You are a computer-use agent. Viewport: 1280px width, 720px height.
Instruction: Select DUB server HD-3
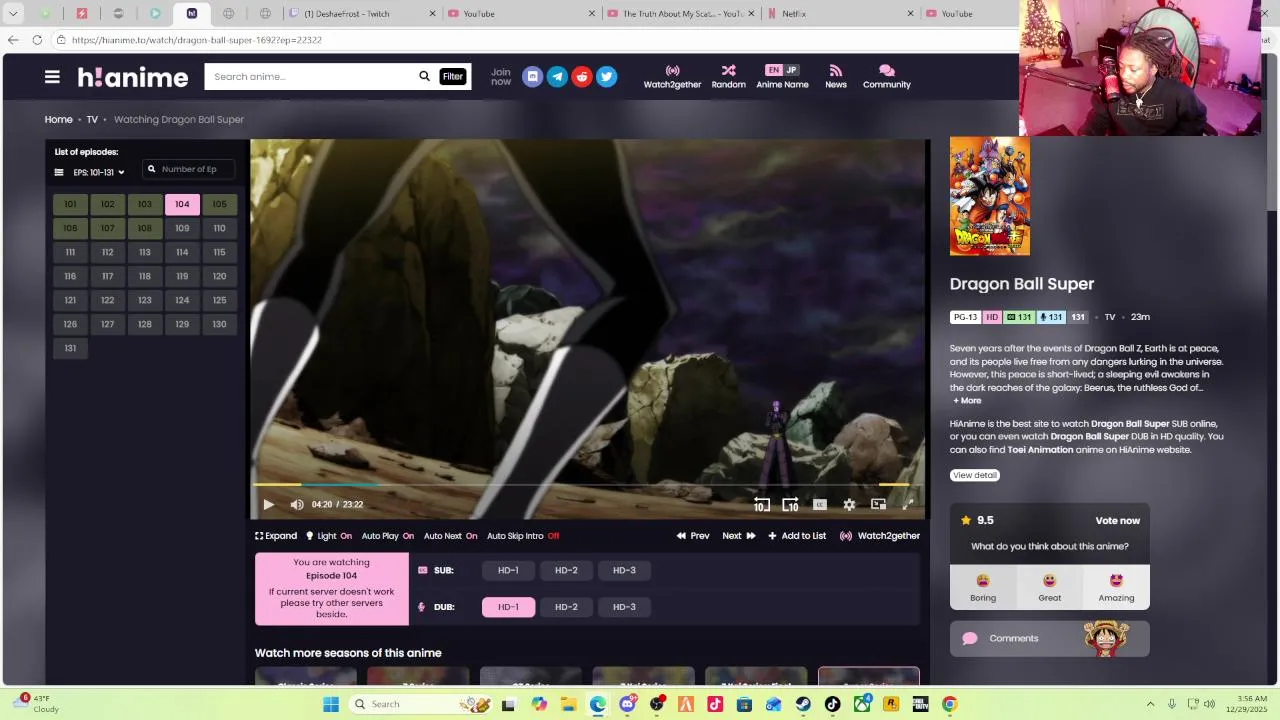624,607
